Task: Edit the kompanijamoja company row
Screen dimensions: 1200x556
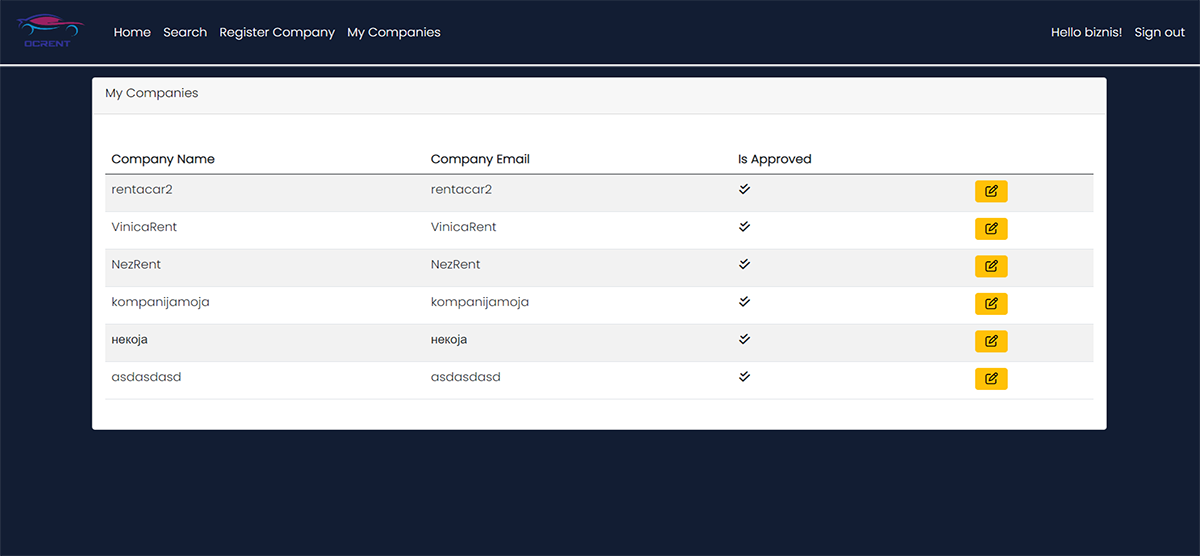Action: pos(990,304)
